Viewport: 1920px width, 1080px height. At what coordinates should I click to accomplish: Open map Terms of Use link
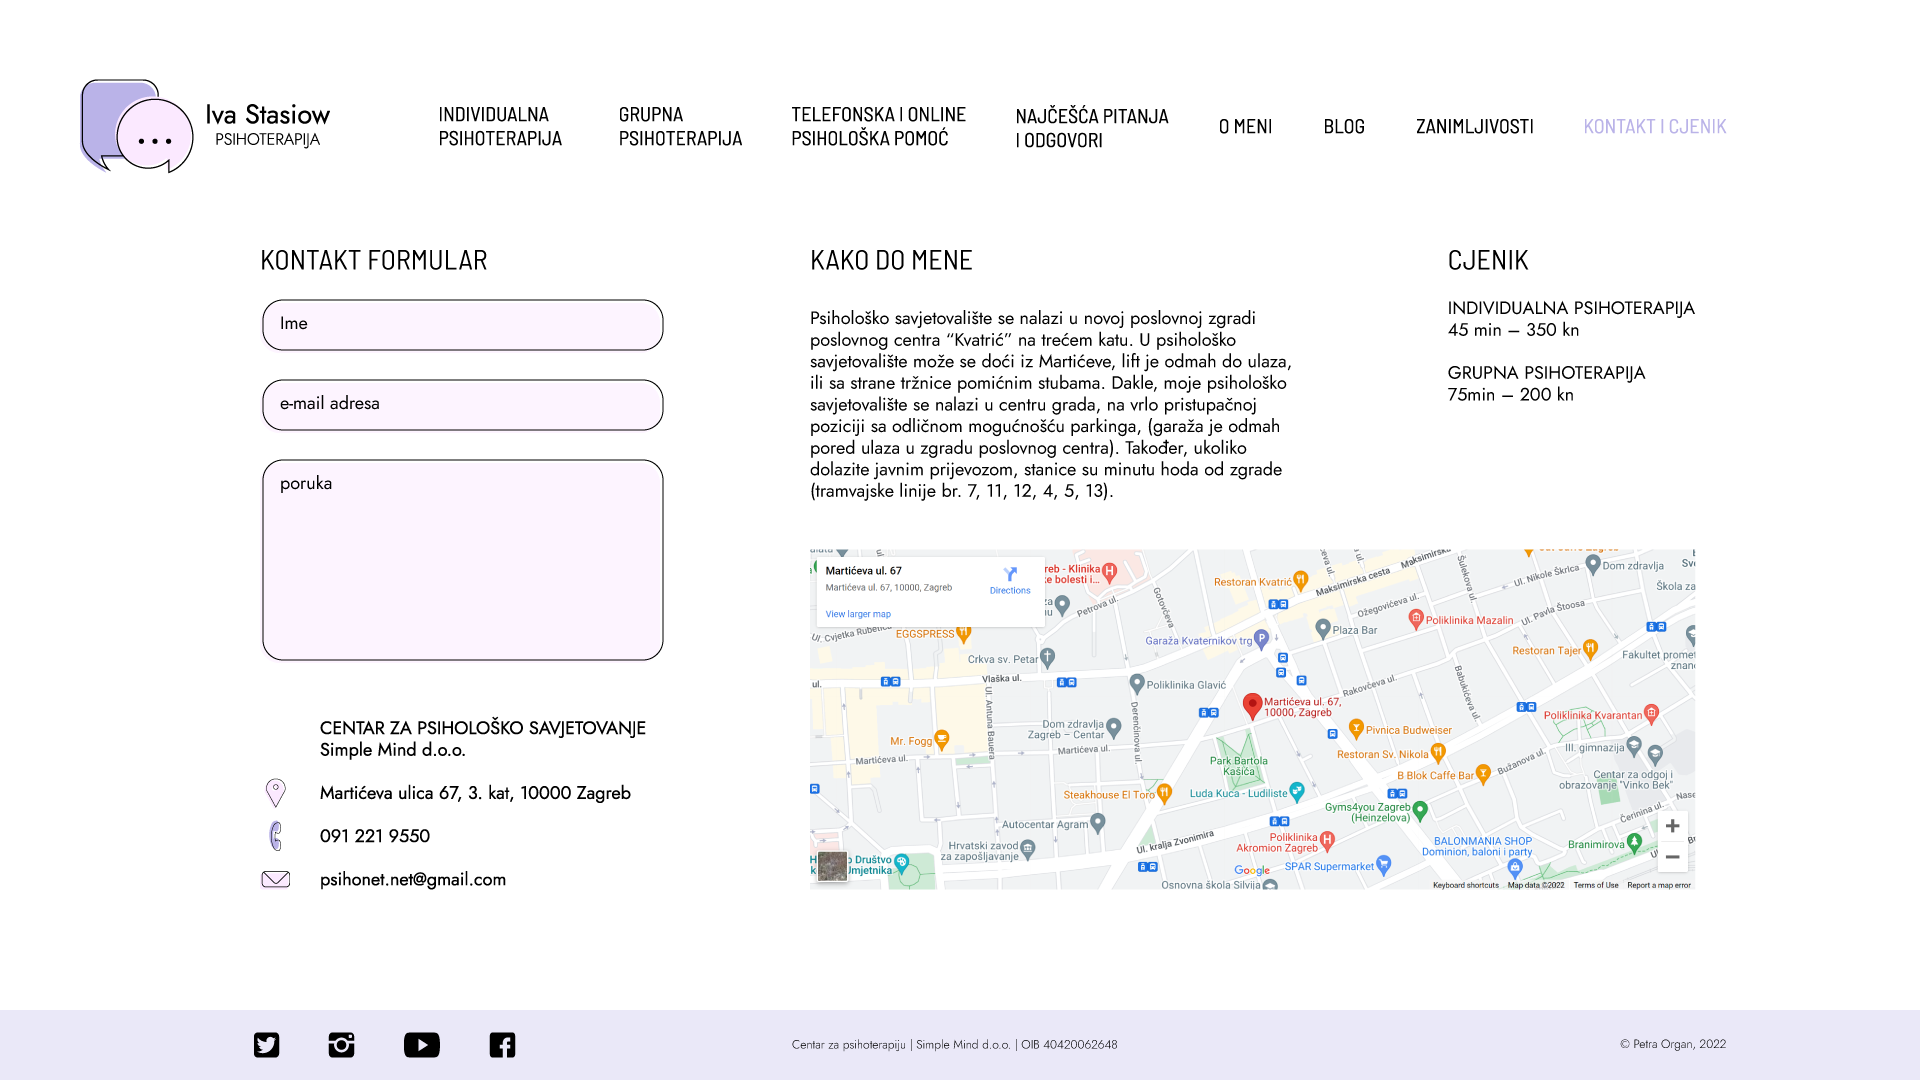(x=1595, y=885)
